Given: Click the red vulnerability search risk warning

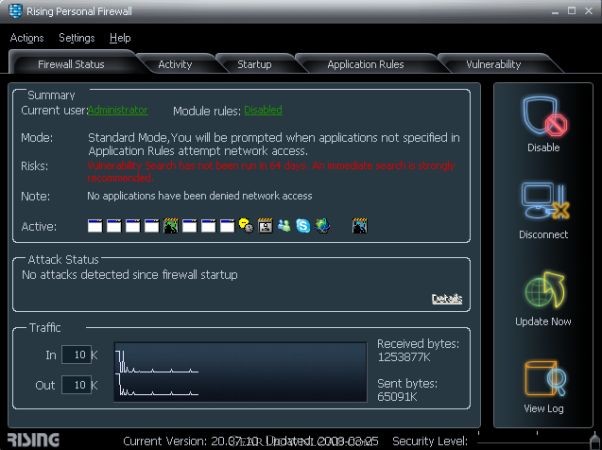Looking at the screenshot, I should (x=271, y=172).
